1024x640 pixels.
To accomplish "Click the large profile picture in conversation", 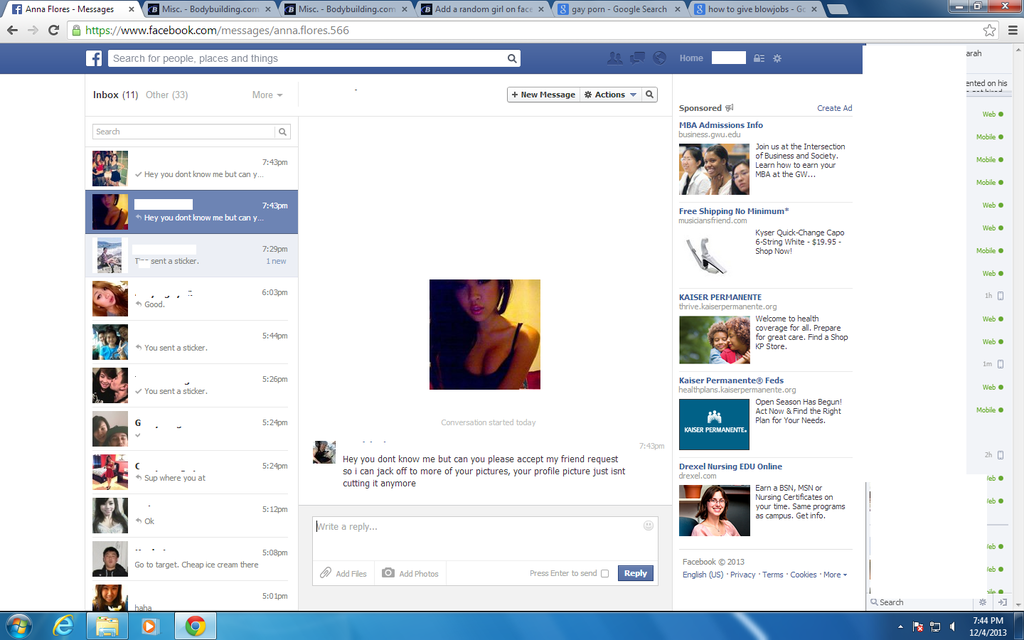I will coord(485,334).
